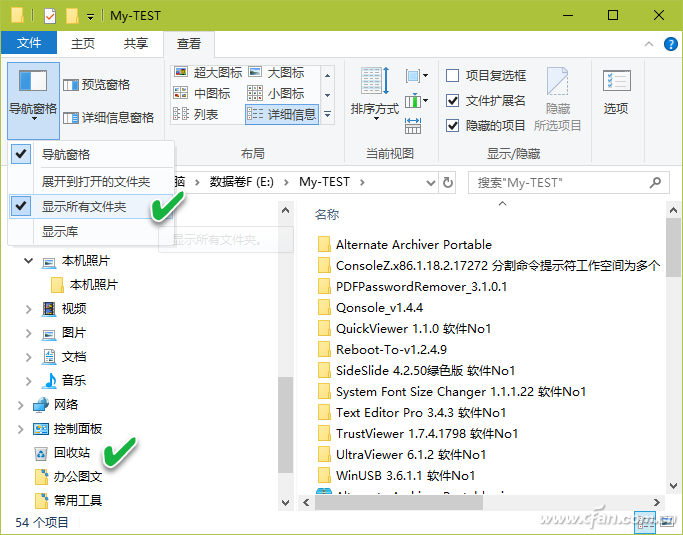Collapse the ribbon with chevron
Screen dimensions: 683x535
(649, 44)
